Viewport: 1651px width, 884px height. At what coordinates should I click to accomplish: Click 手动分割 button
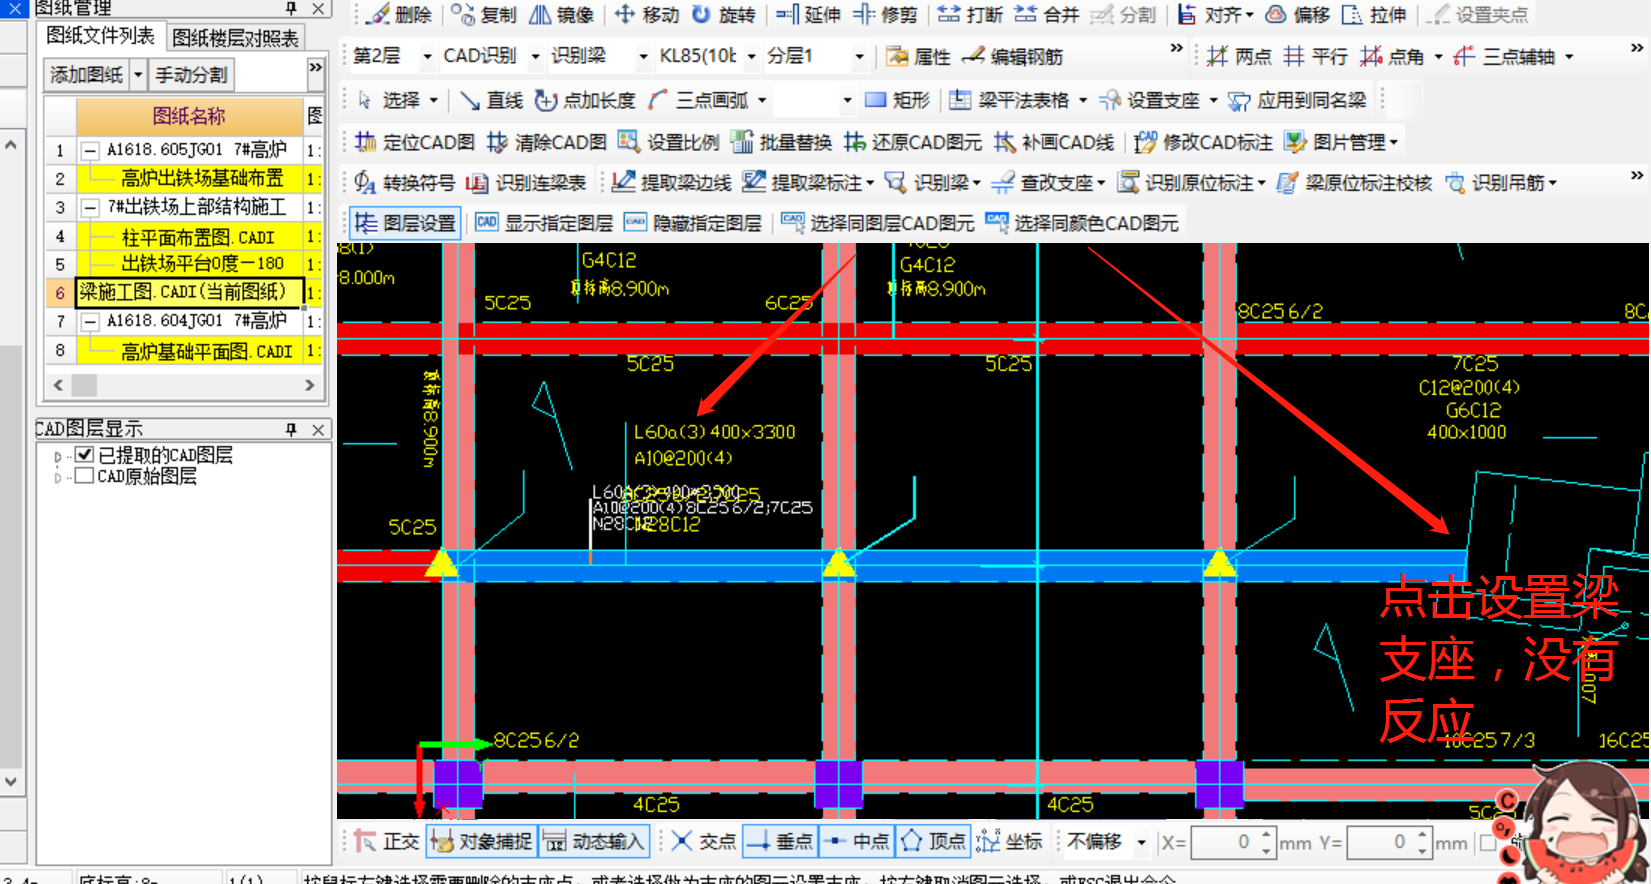pyautogui.click(x=191, y=75)
